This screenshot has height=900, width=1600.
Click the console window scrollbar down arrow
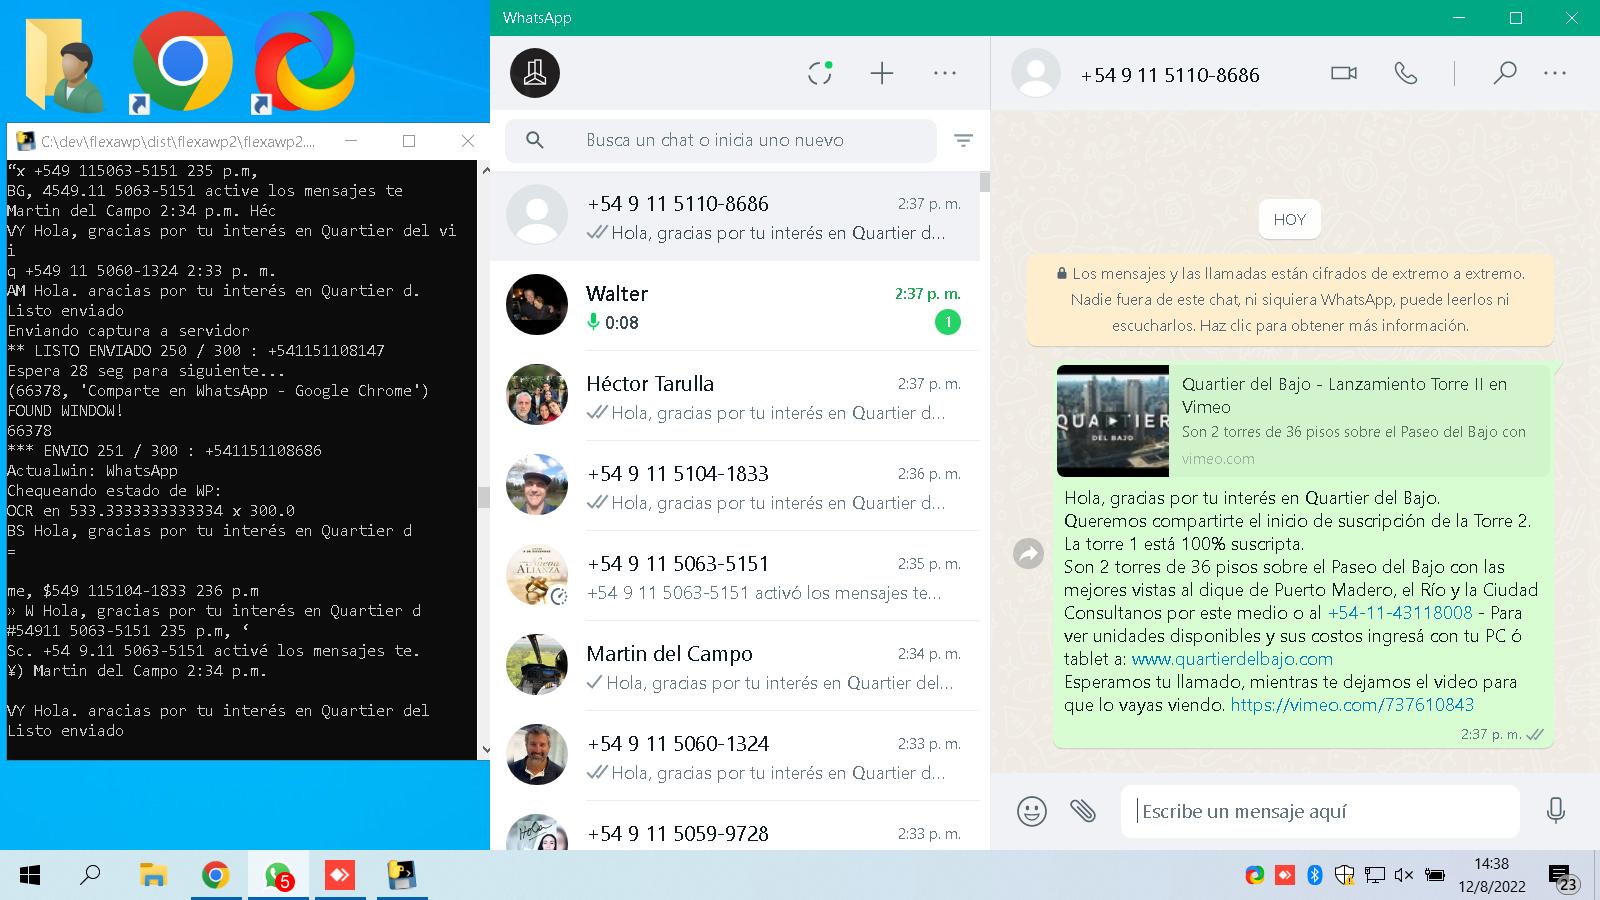[485, 749]
